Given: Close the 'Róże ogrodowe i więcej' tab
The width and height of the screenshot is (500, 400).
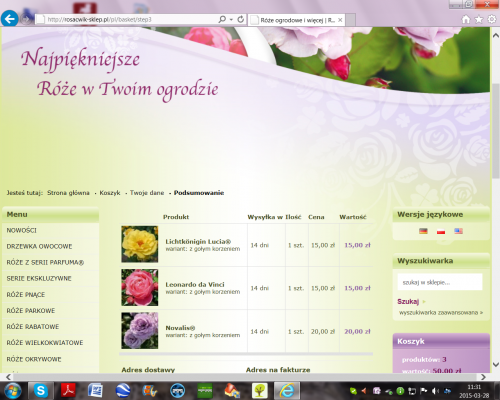Looking at the screenshot, I should point(340,20).
